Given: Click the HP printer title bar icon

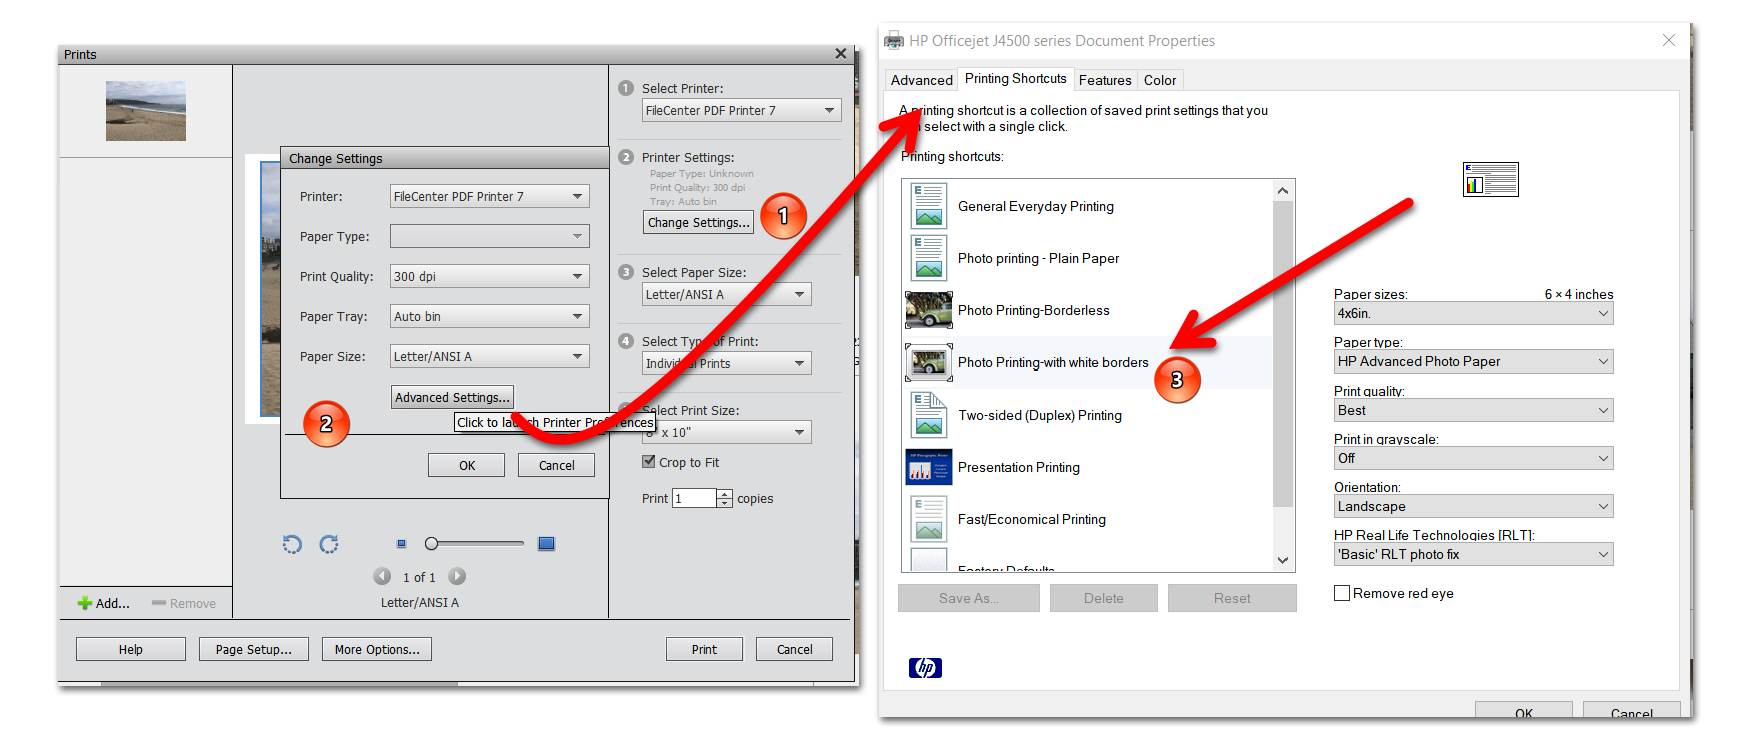Looking at the screenshot, I should click(x=894, y=41).
